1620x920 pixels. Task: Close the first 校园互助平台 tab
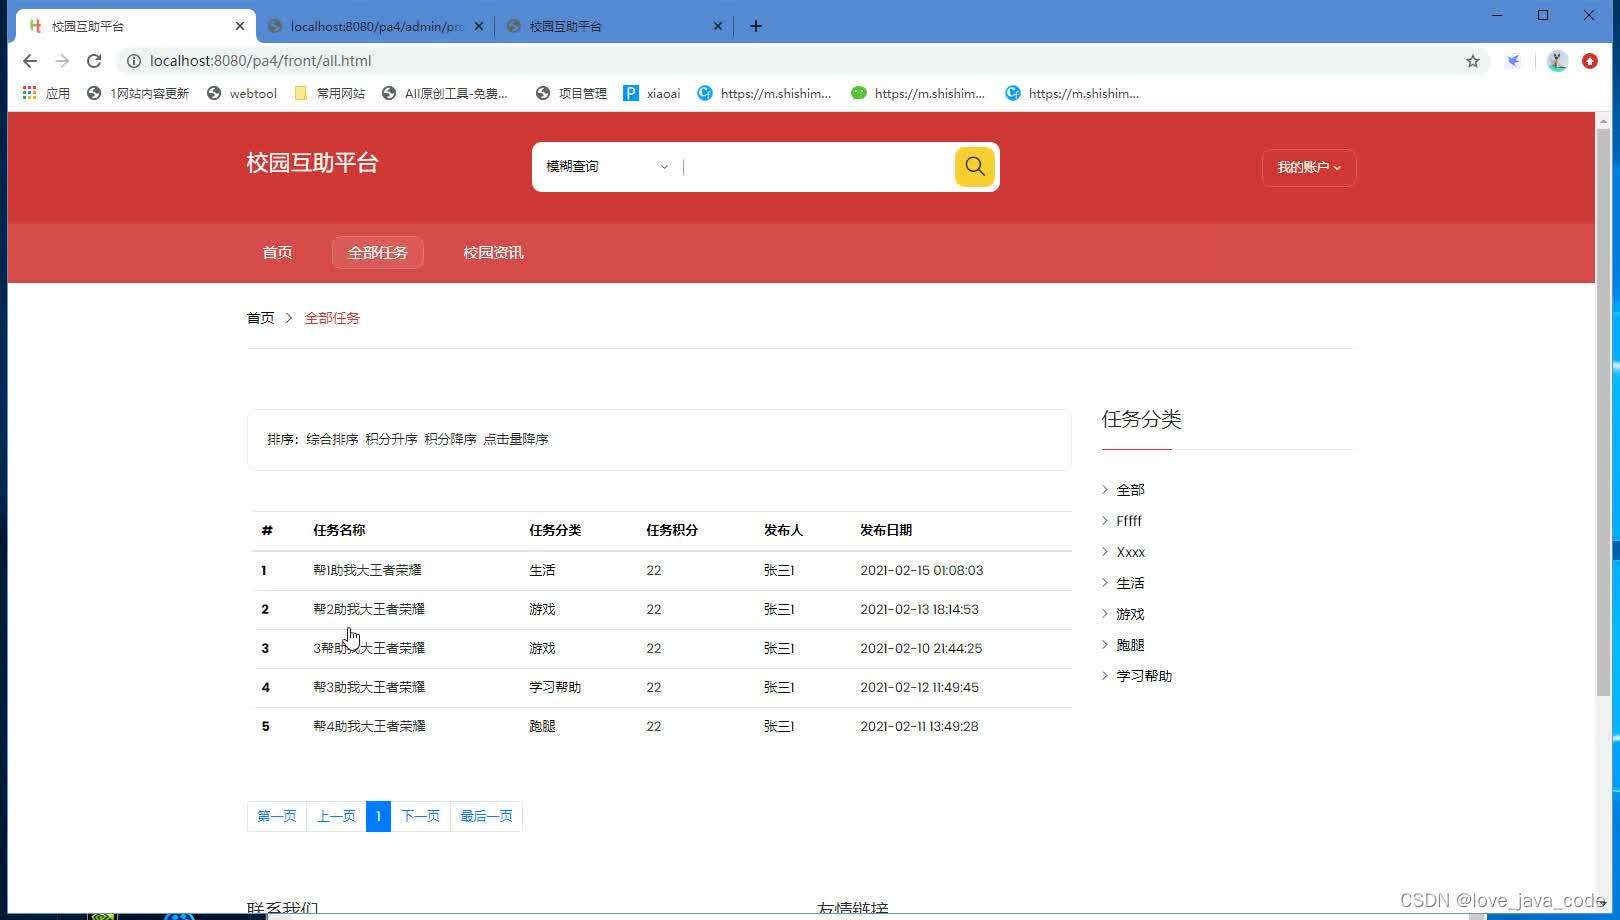click(x=240, y=26)
